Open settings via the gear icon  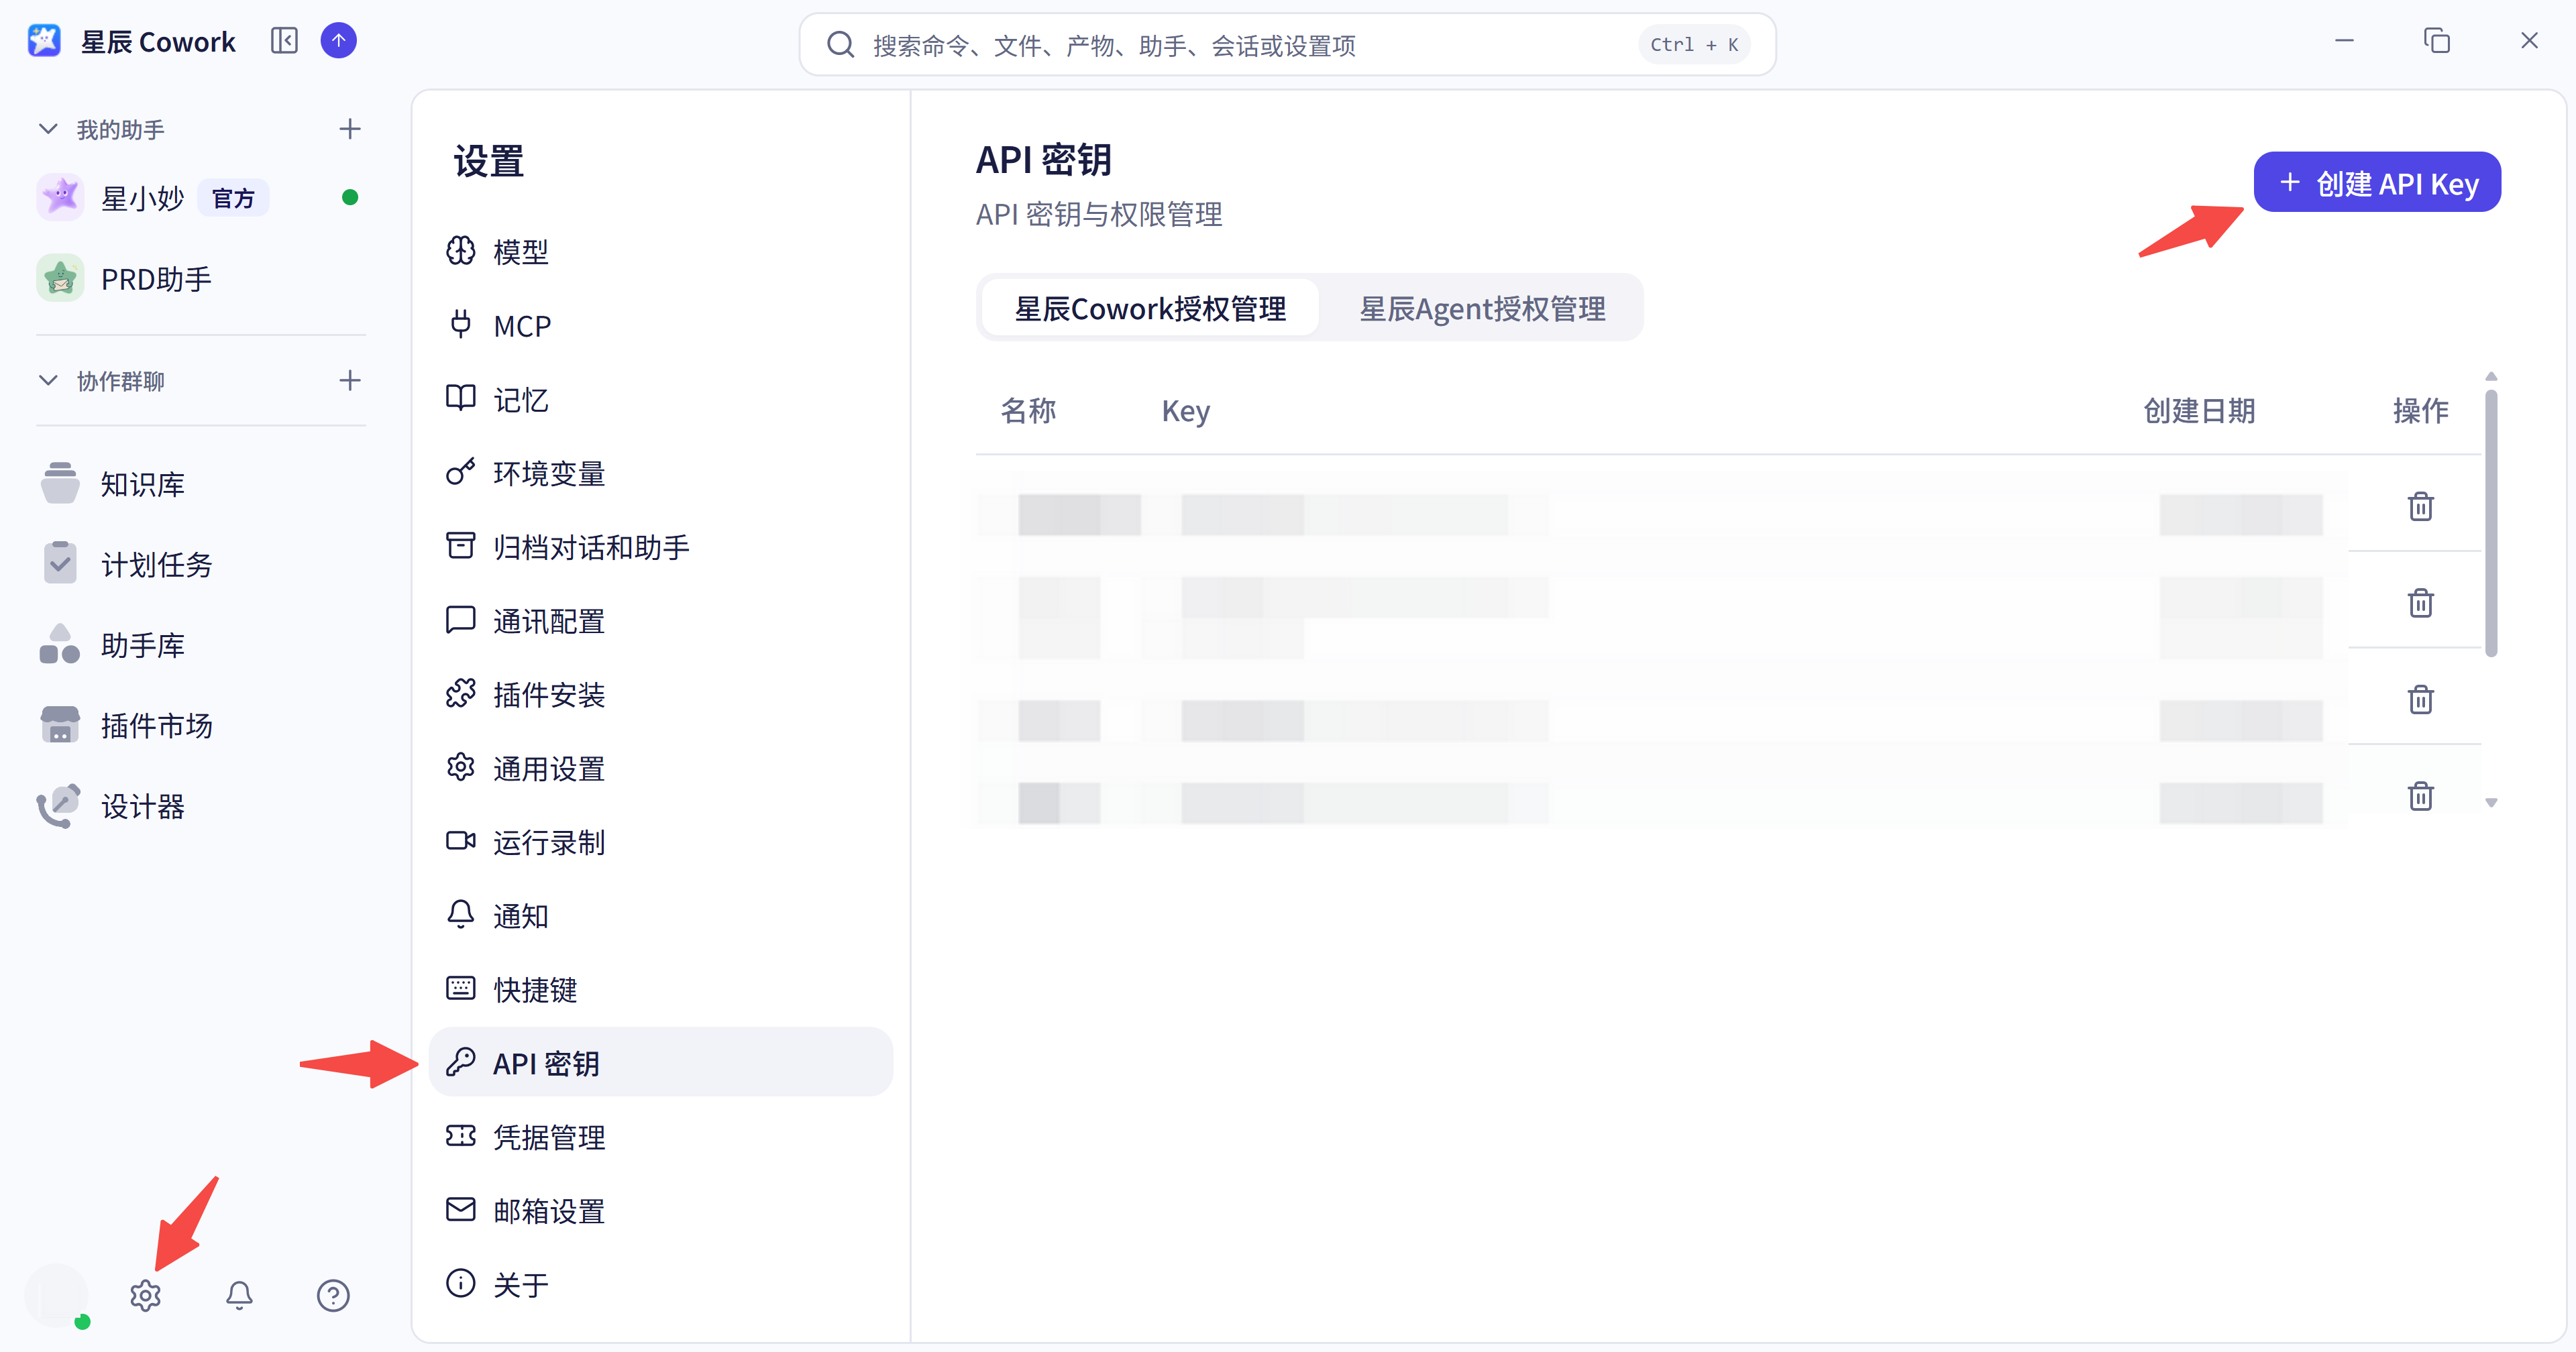(x=146, y=1295)
